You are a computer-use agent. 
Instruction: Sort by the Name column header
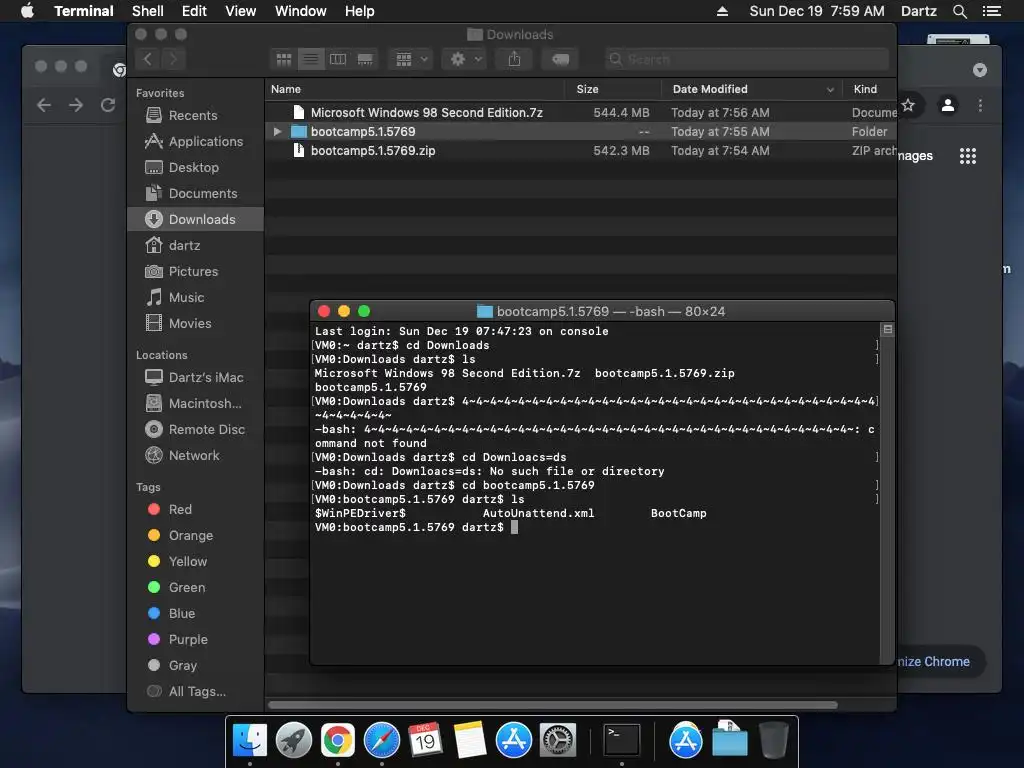pyautogui.click(x=415, y=89)
